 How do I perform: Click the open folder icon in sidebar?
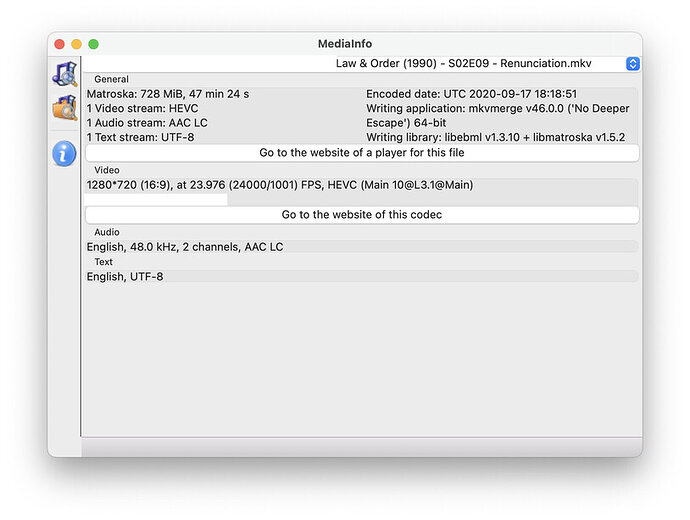click(x=65, y=108)
